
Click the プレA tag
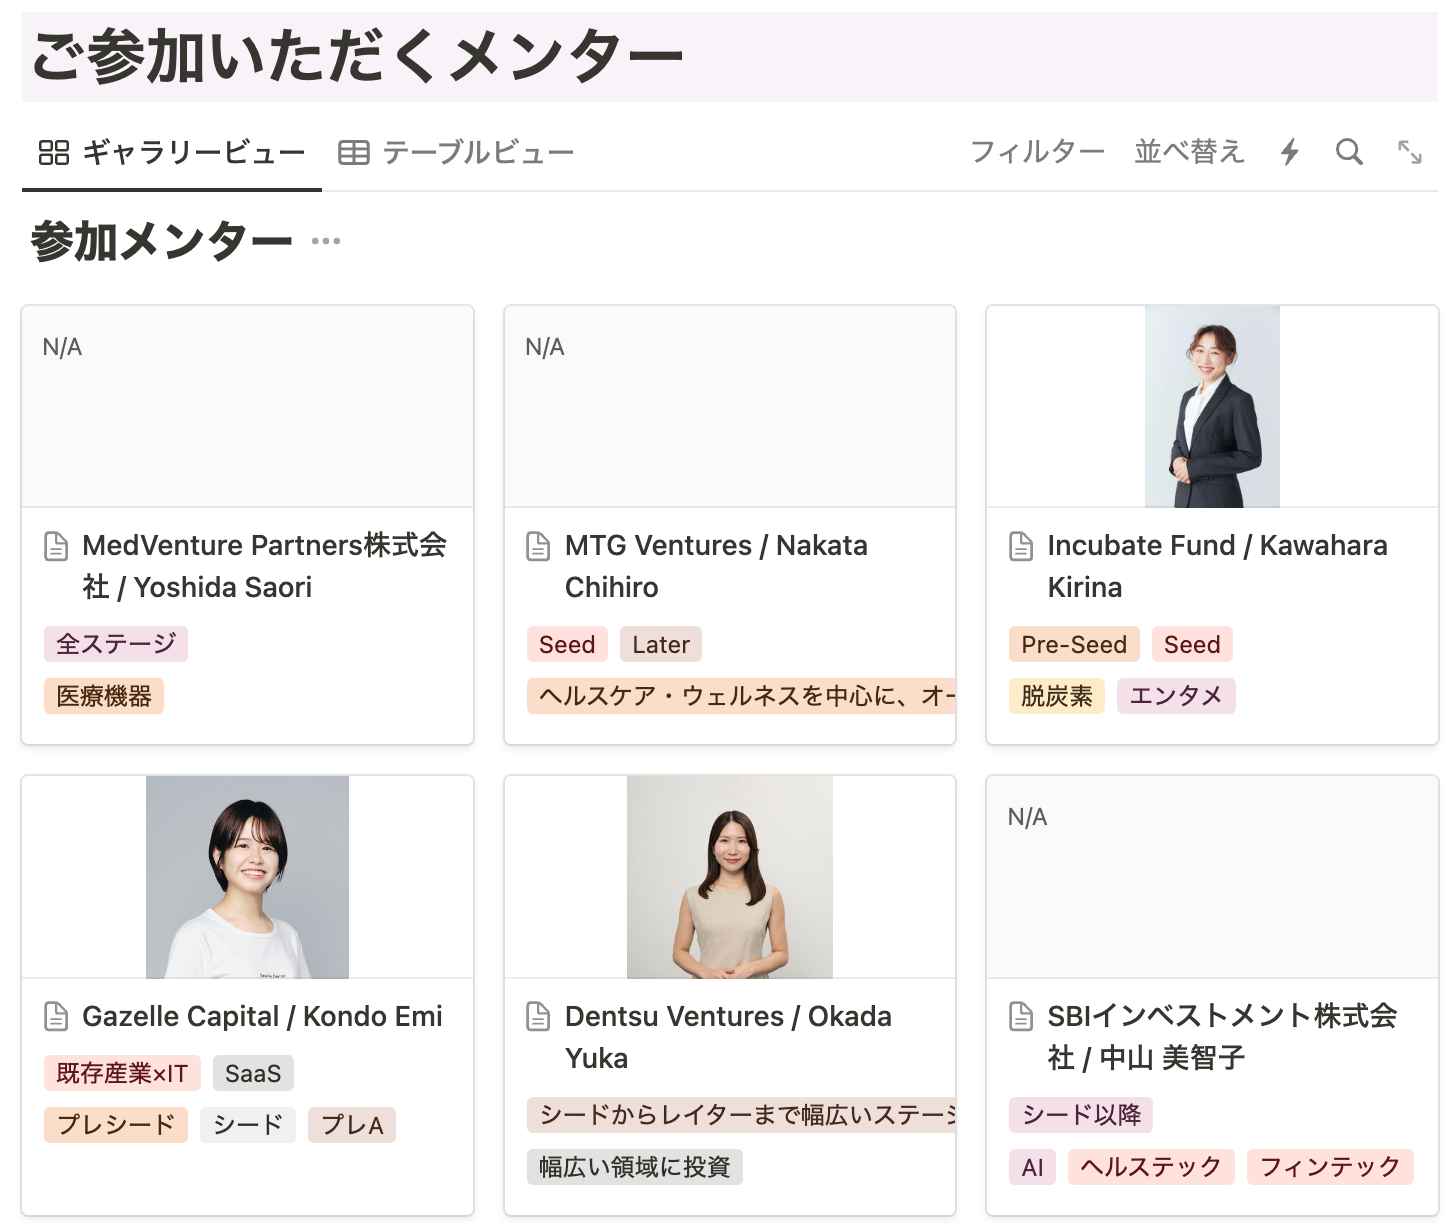coord(352,1125)
